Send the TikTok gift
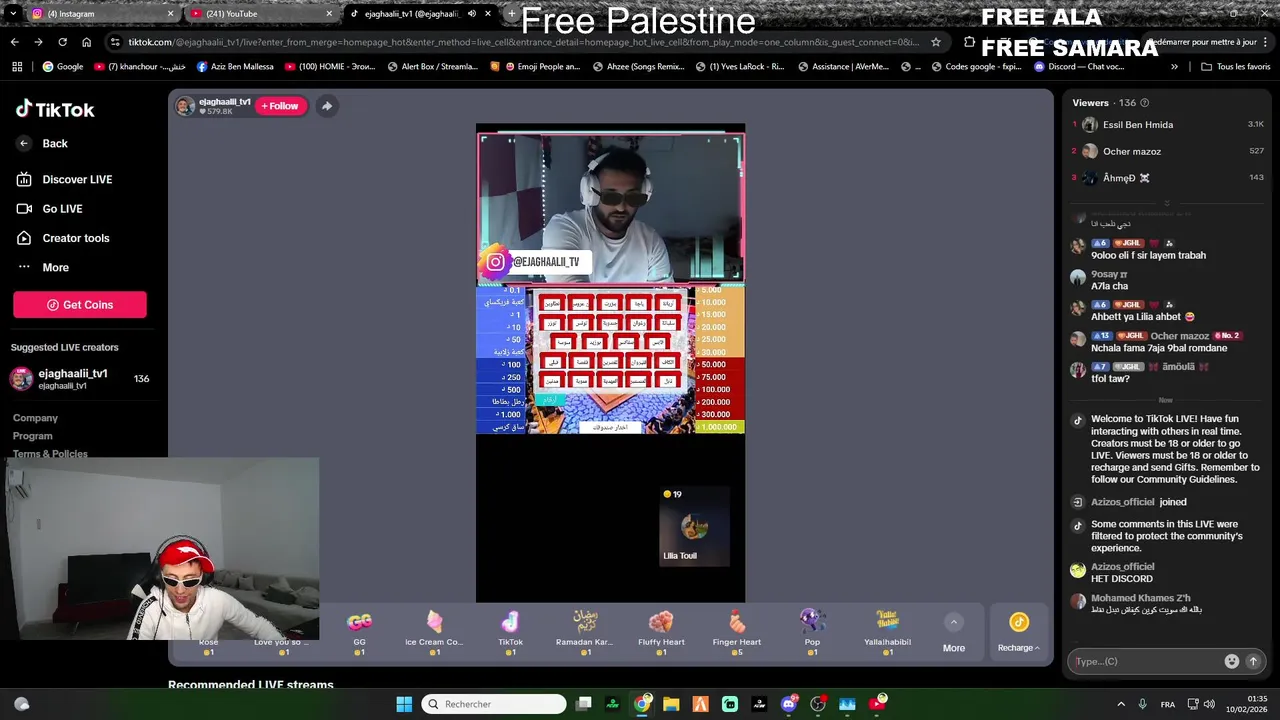 (x=510, y=632)
